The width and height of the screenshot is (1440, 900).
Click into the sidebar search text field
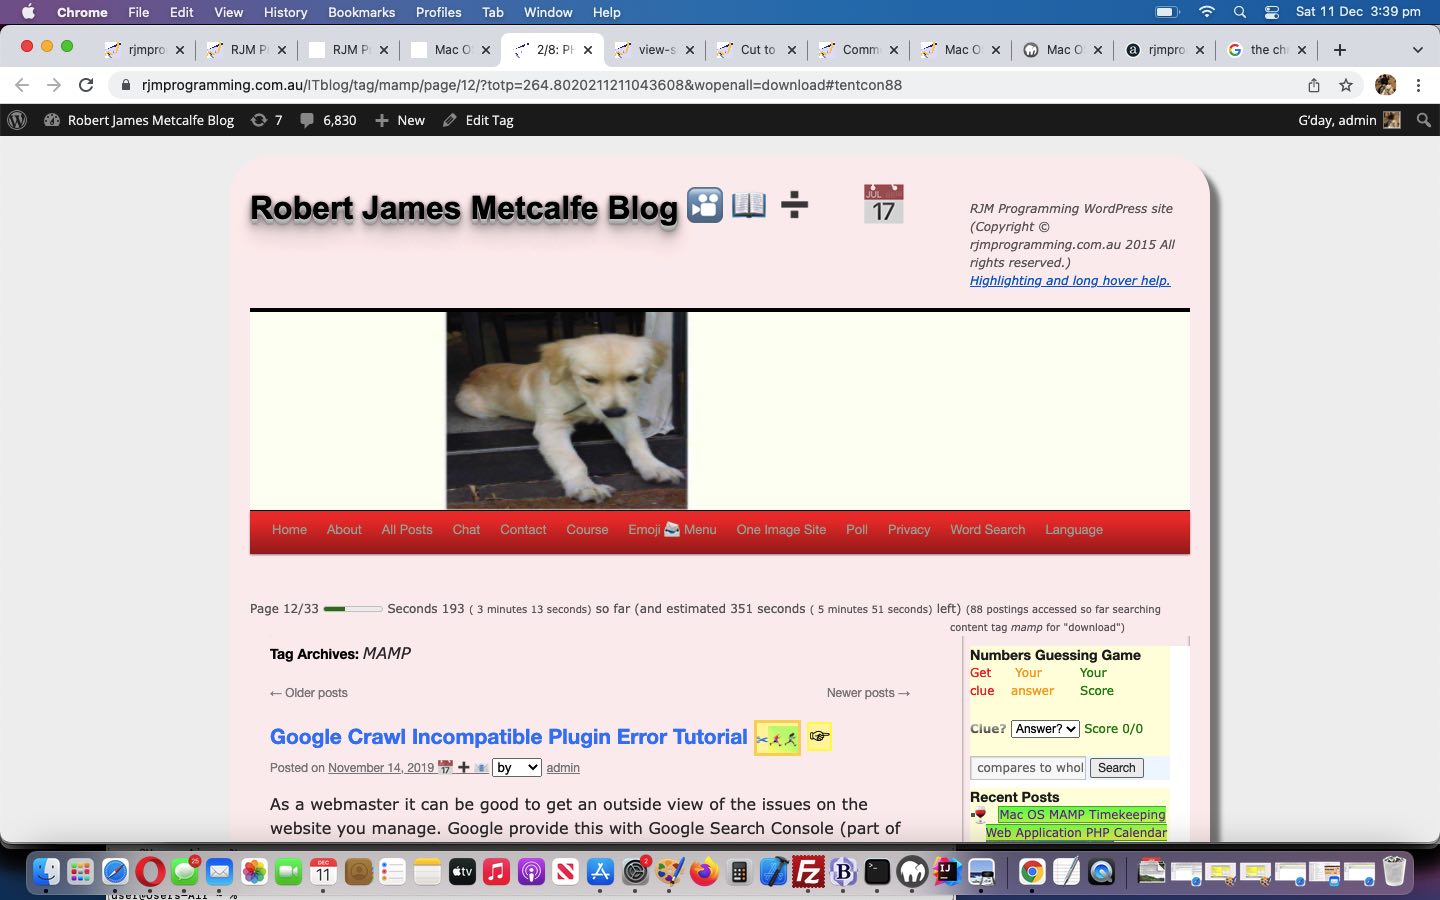click(x=1028, y=768)
